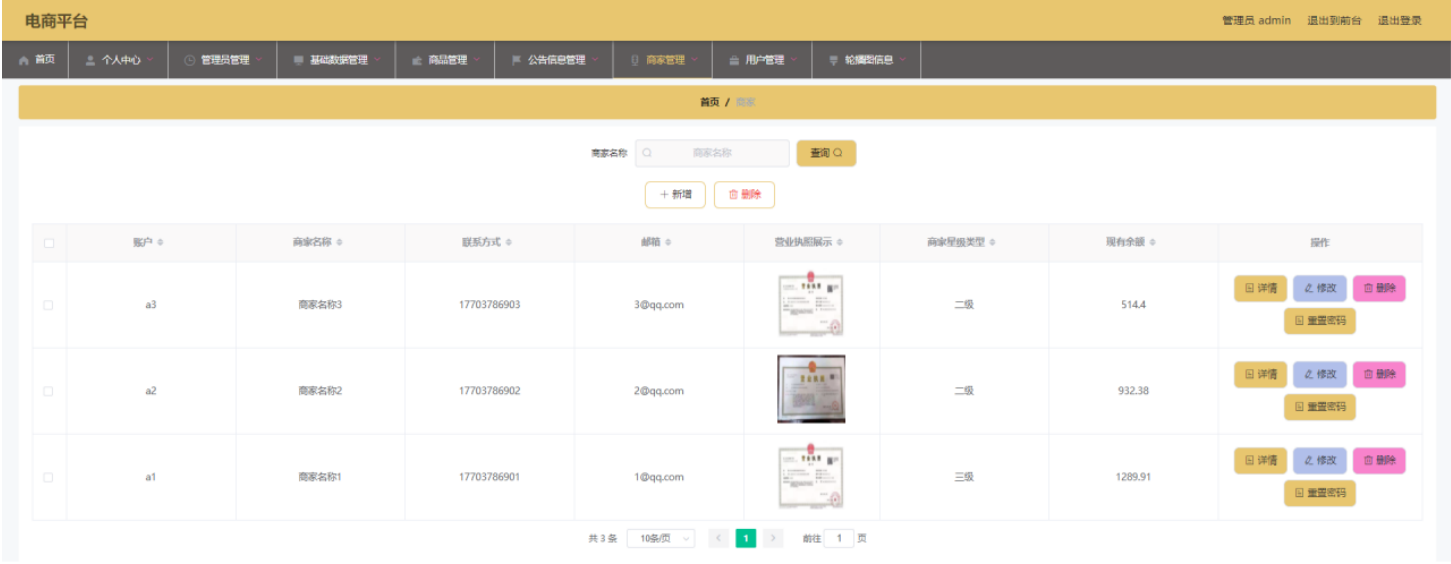Delete merchant a2 with pink 删除 button
This screenshot has width=1451, height=564.
[x=1379, y=374]
